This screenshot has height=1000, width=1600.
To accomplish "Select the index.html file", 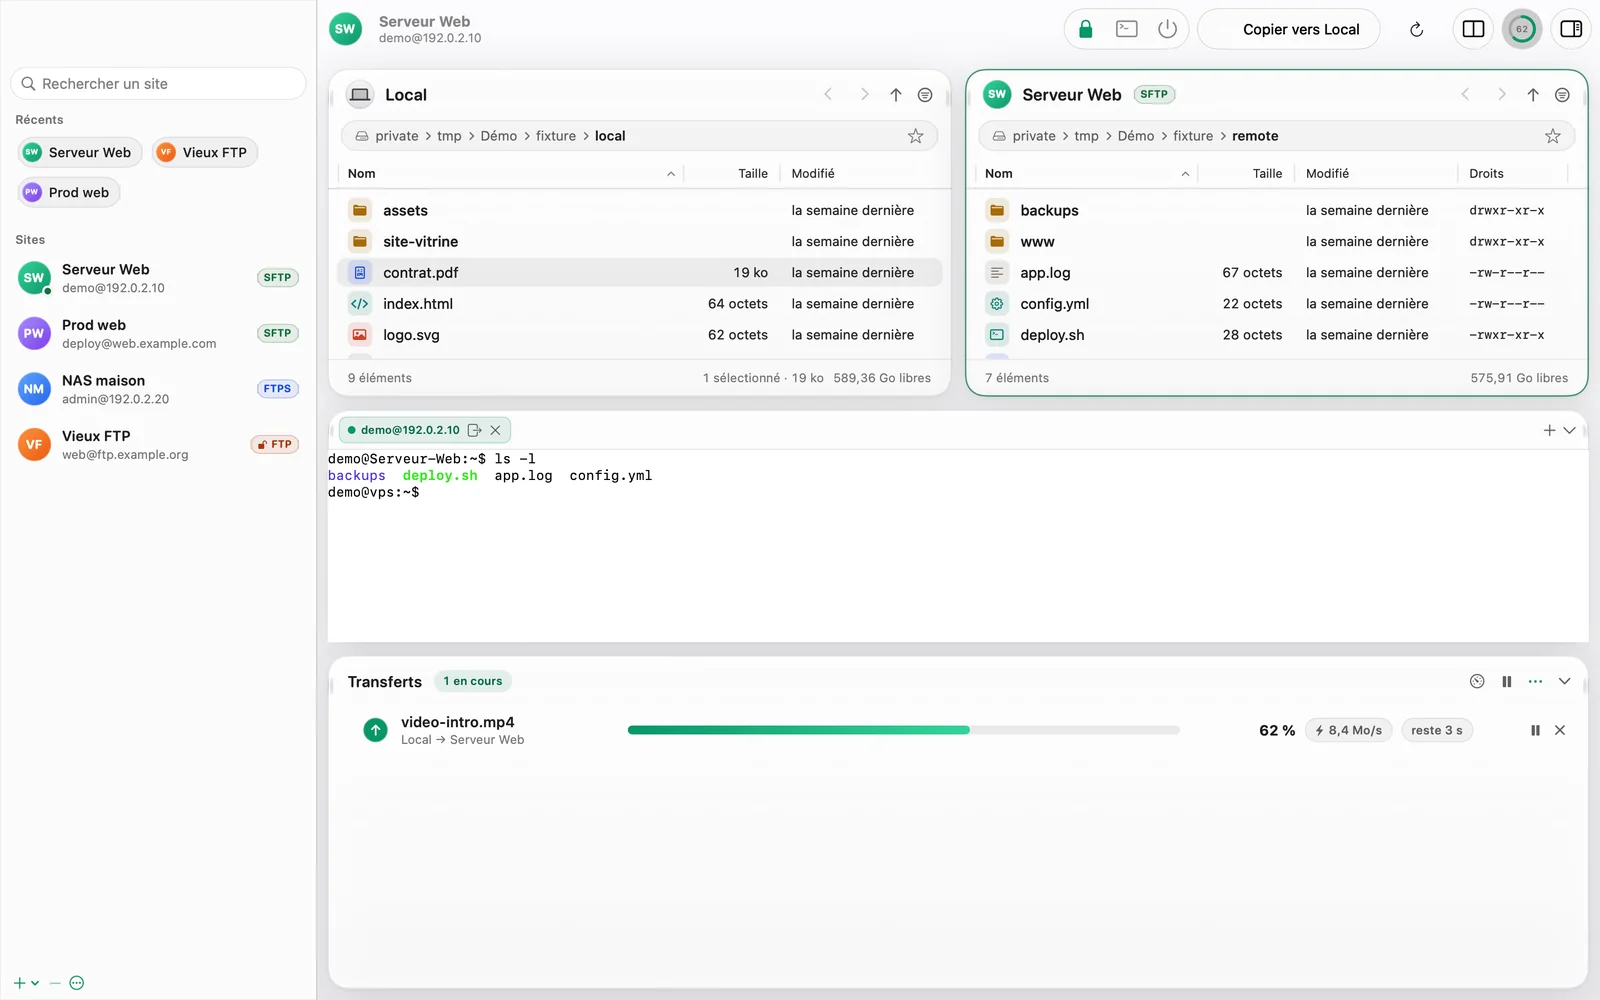I will click(640, 304).
